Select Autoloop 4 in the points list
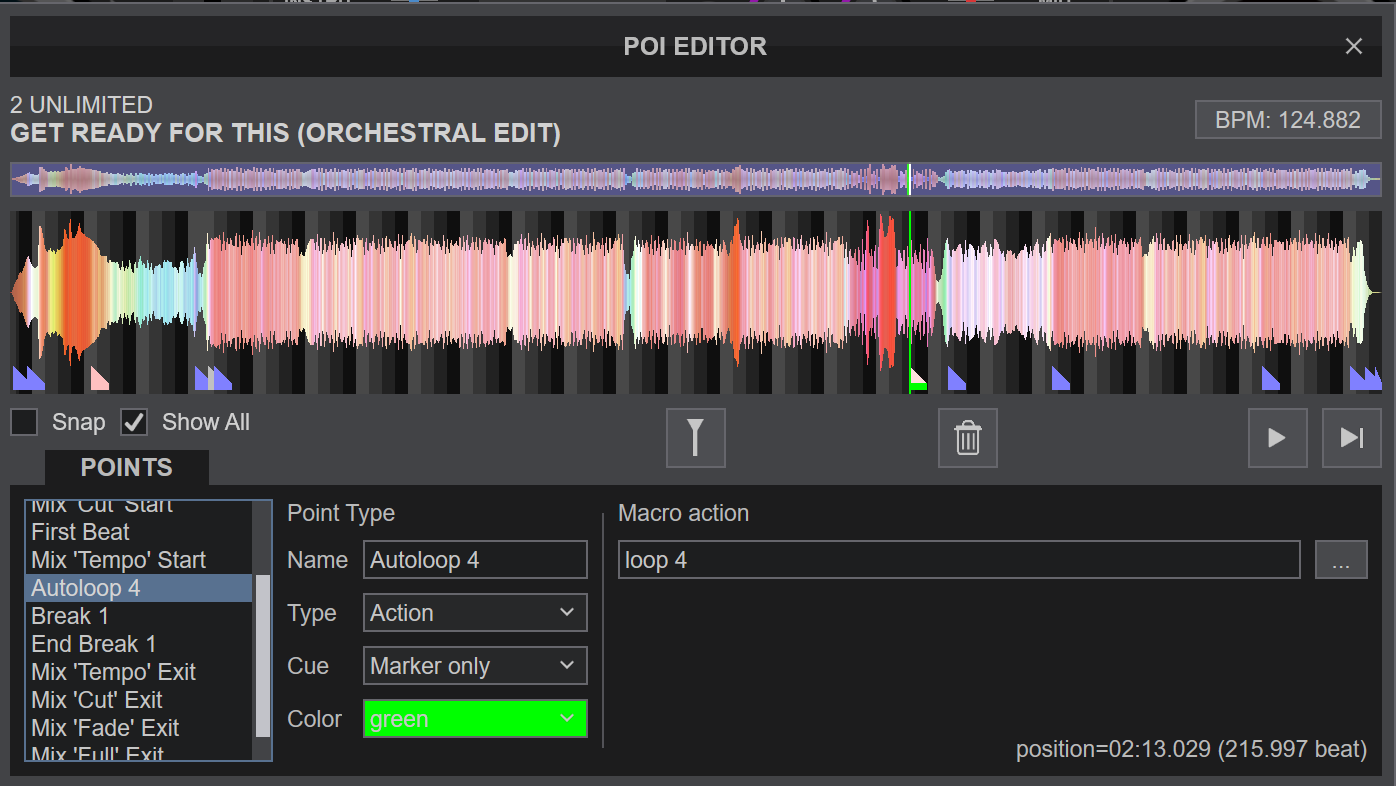The width and height of the screenshot is (1396, 786). (139, 588)
